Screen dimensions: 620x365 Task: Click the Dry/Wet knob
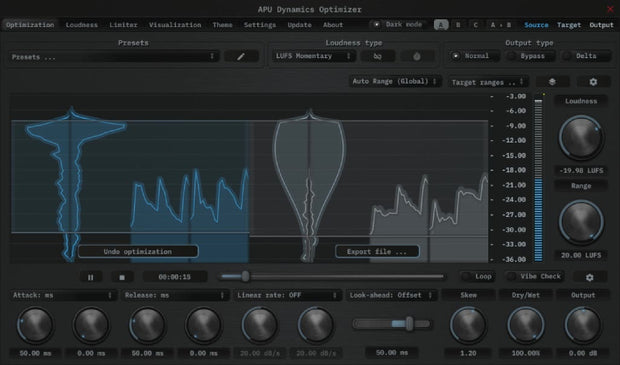(x=525, y=325)
